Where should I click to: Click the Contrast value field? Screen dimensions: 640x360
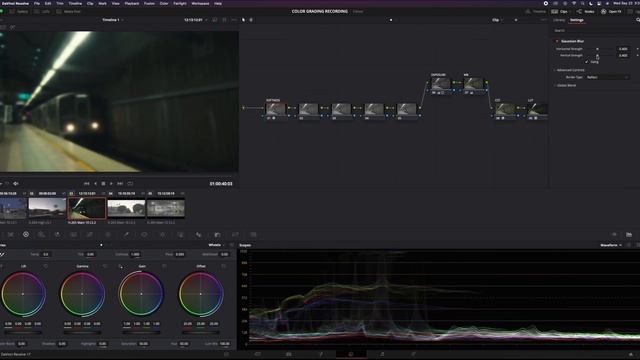tap(135, 254)
